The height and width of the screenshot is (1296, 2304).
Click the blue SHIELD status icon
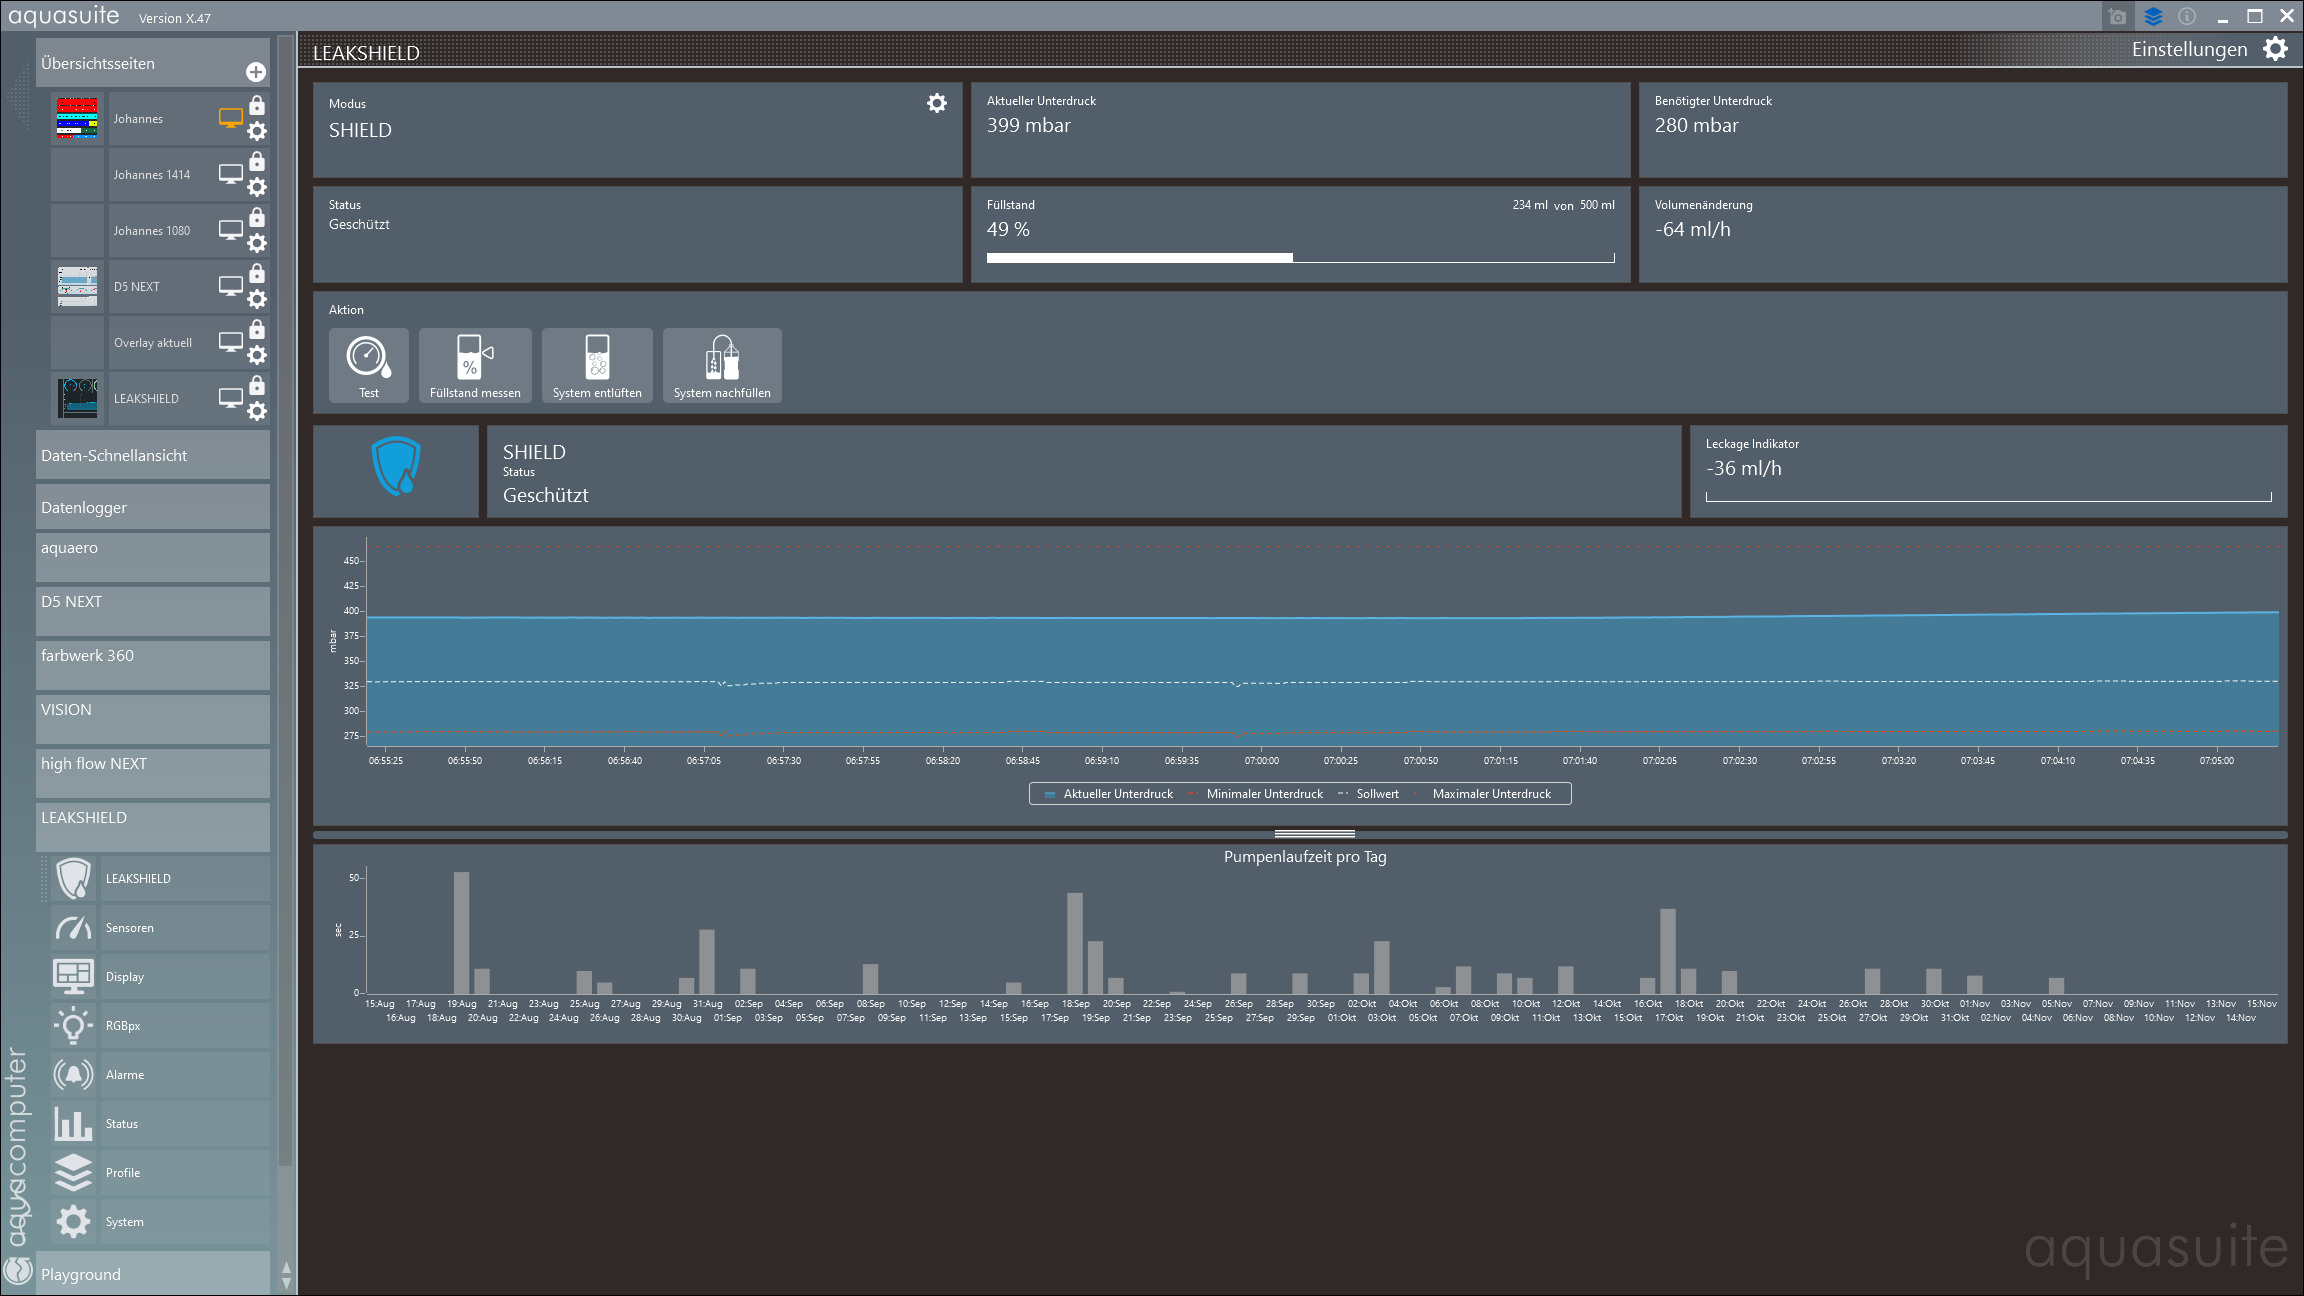[x=396, y=466]
